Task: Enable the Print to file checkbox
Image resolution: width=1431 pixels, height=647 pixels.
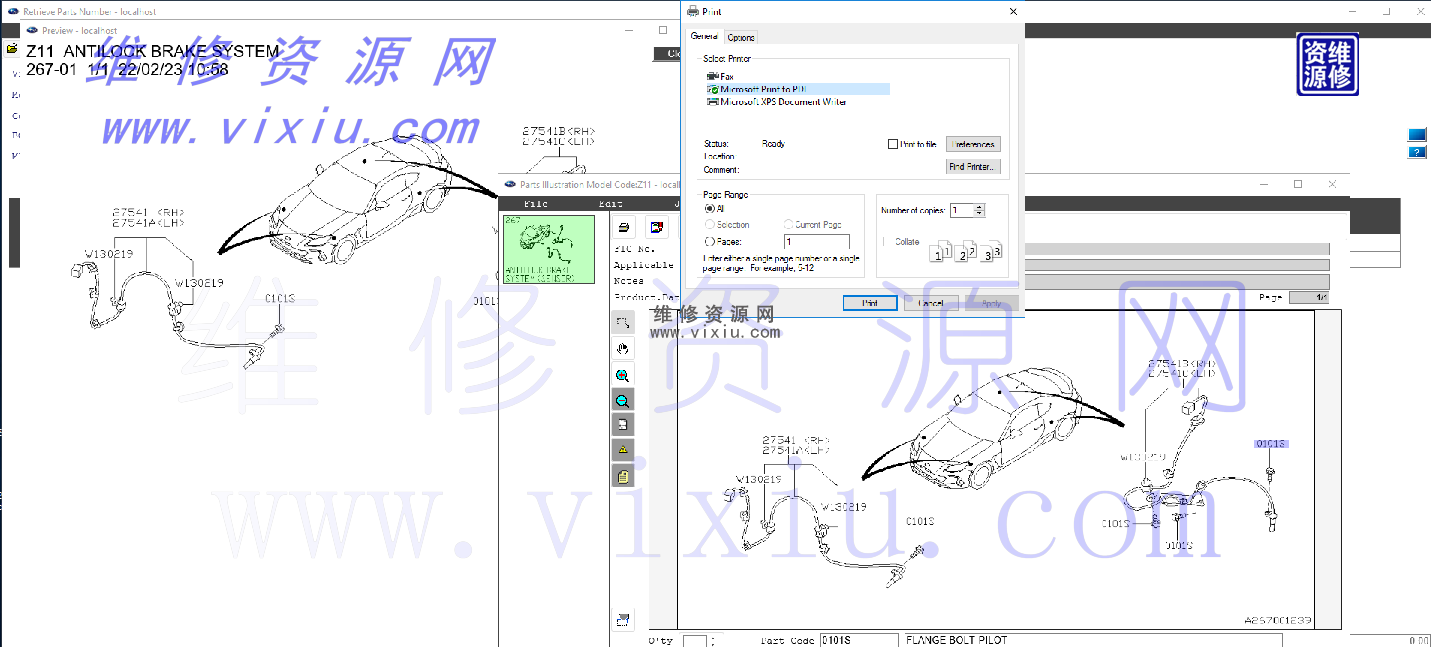Action: 893,144
